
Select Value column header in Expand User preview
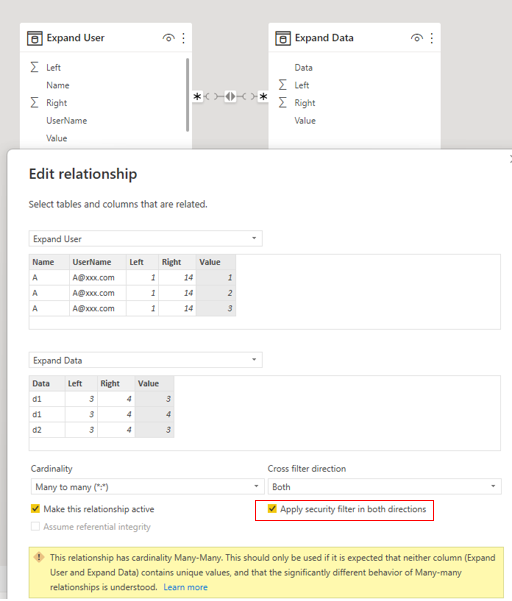tap(216, 262)
